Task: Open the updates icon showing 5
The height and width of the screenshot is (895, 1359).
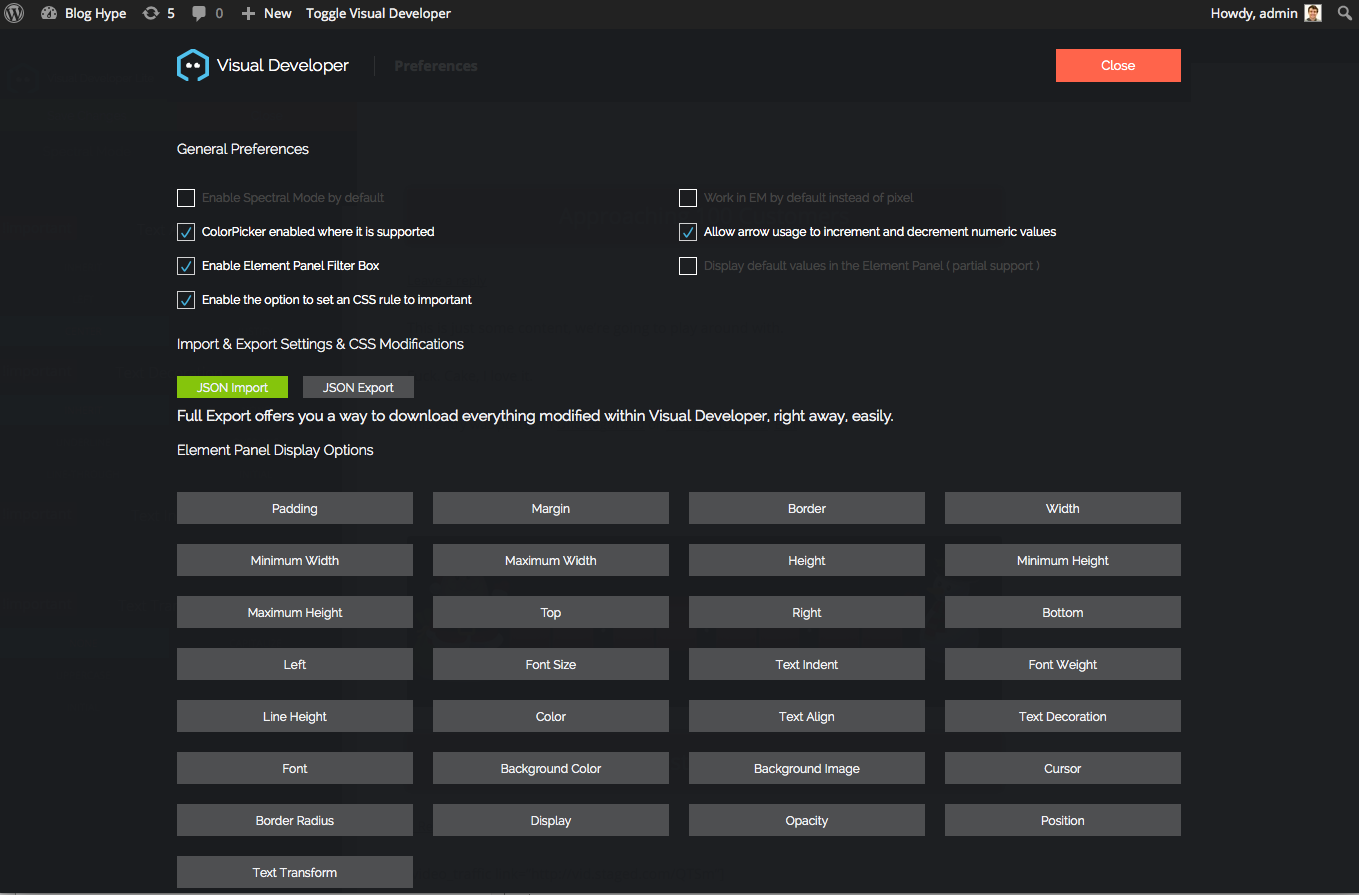Action: pyautogui.click(x=151, y=13)
